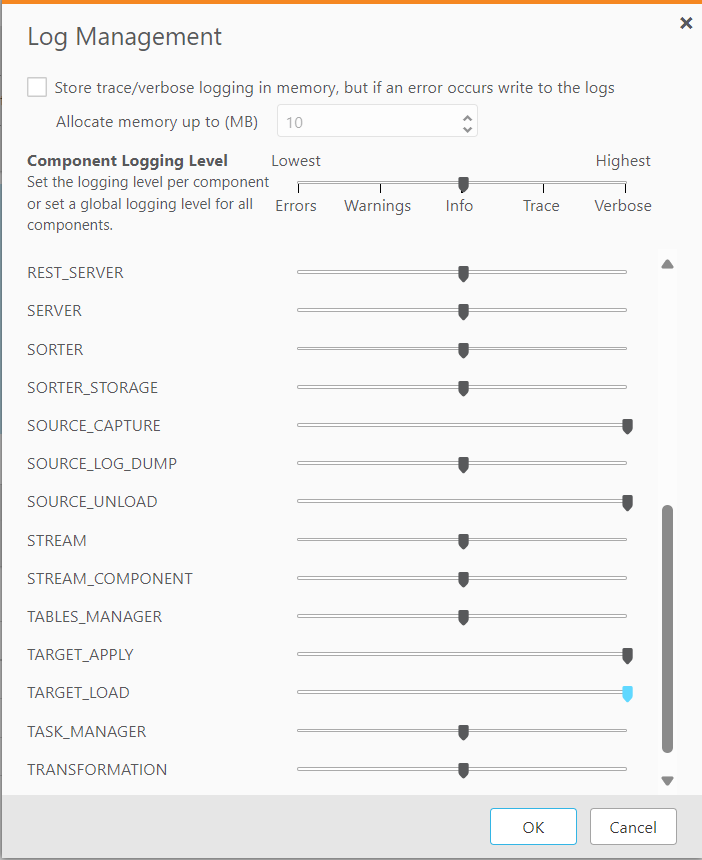Click the TASK_MANAGER logging slider handle
The width and height of the screenshot is (702, 860).
tap(463, 732)
